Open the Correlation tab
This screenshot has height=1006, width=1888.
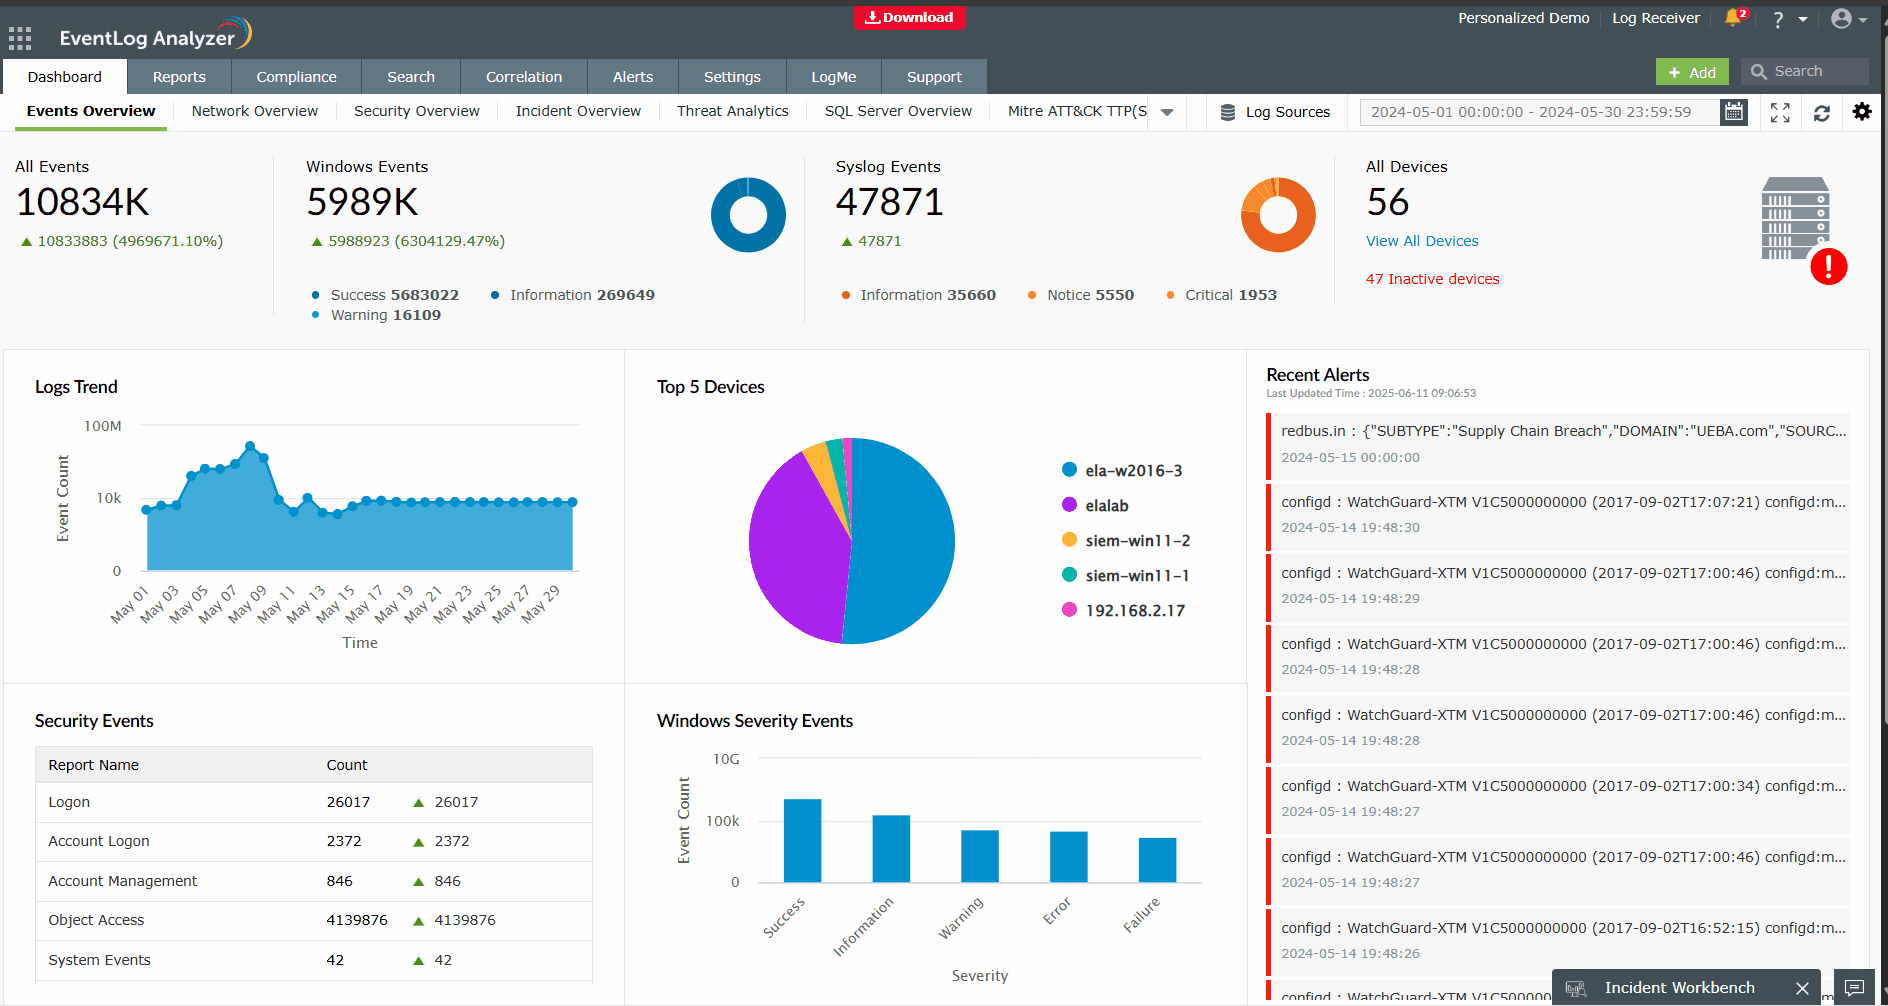(524, 77)
